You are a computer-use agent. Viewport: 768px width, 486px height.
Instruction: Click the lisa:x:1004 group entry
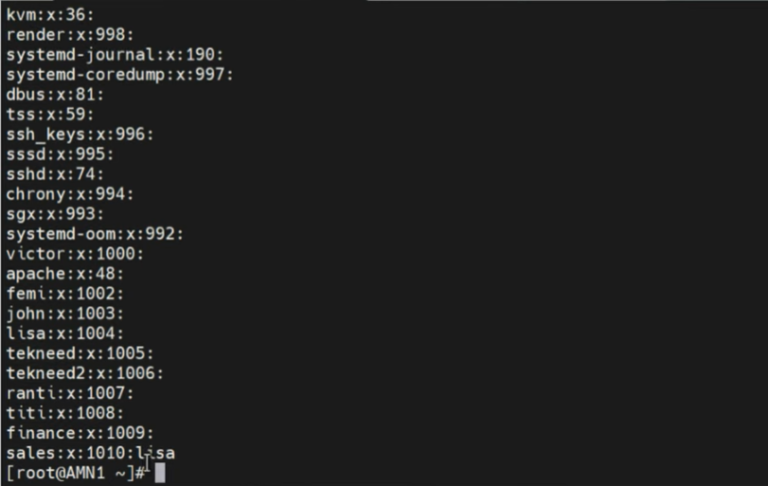tap(65, 333)
